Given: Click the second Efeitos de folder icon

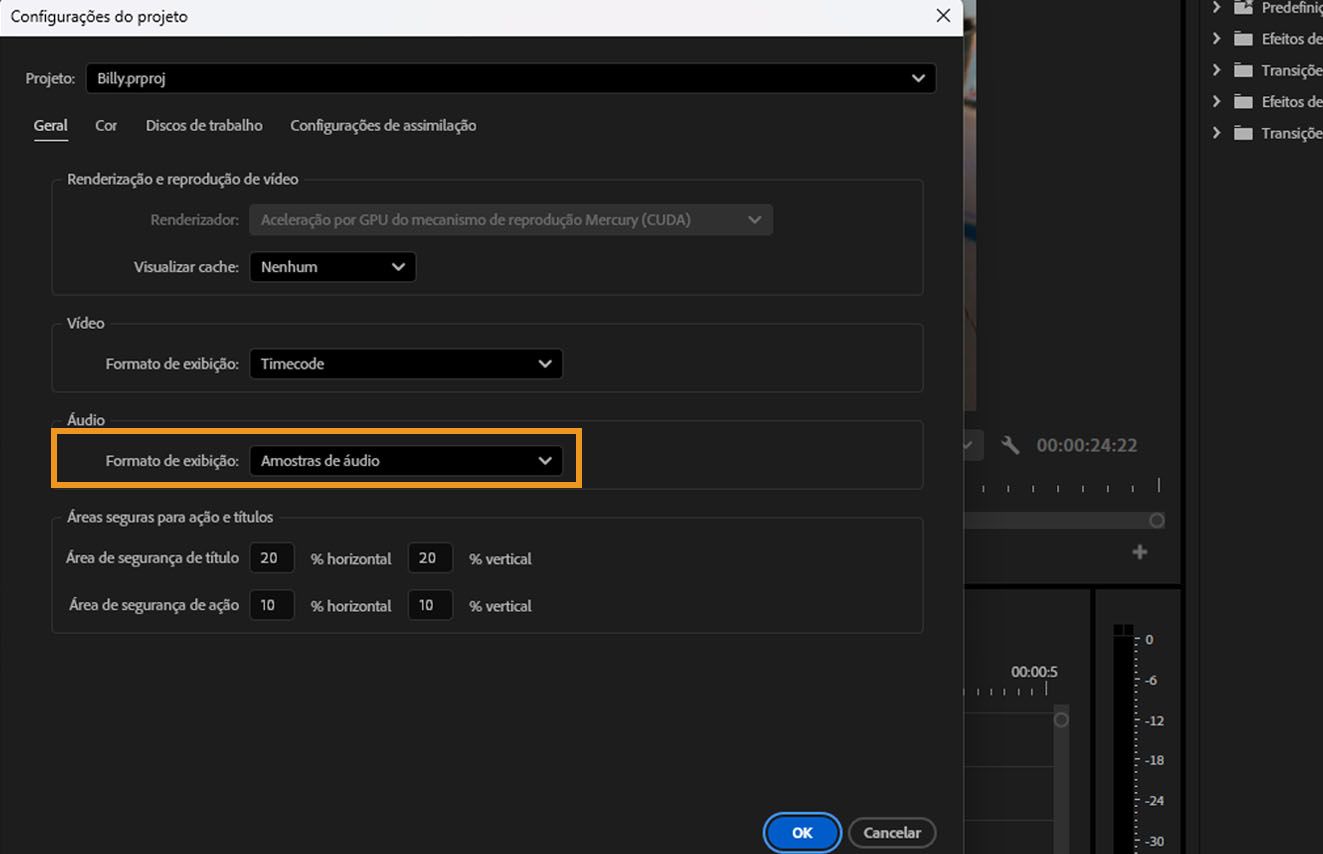Looking at the screenshot, I should pos(1243,101).
